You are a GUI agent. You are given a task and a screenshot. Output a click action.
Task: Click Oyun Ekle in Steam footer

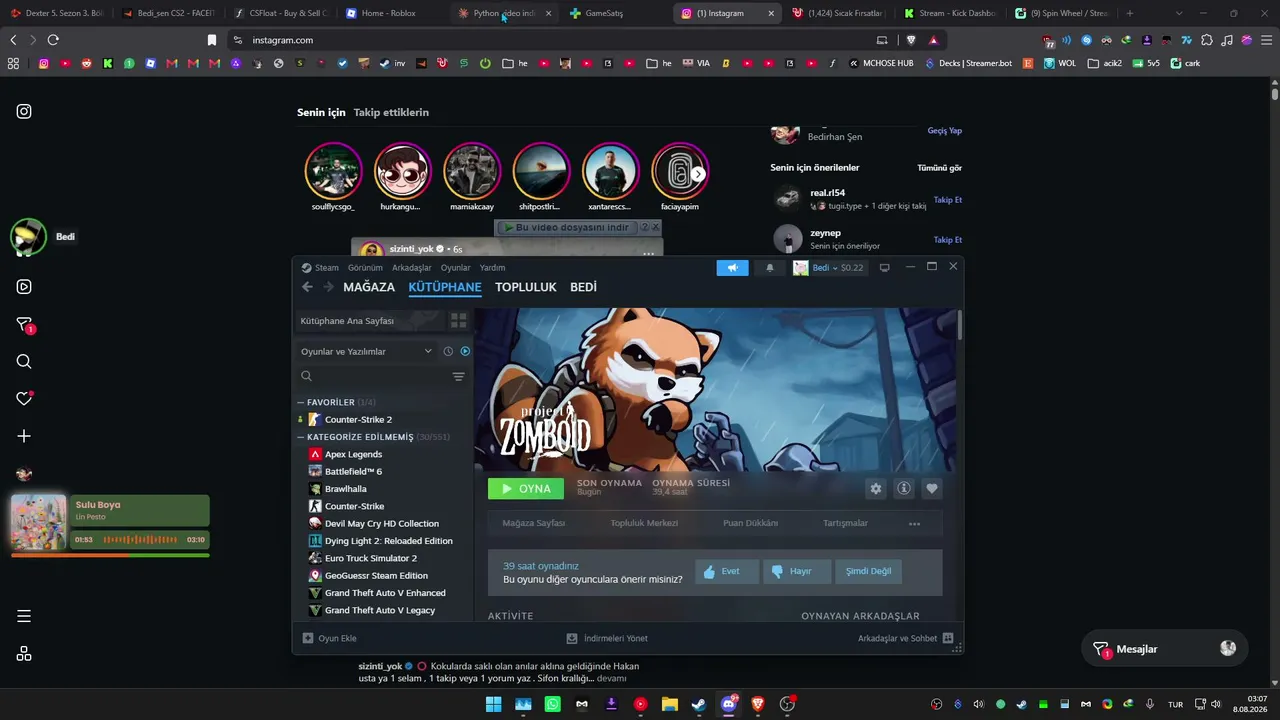(330, 638)
